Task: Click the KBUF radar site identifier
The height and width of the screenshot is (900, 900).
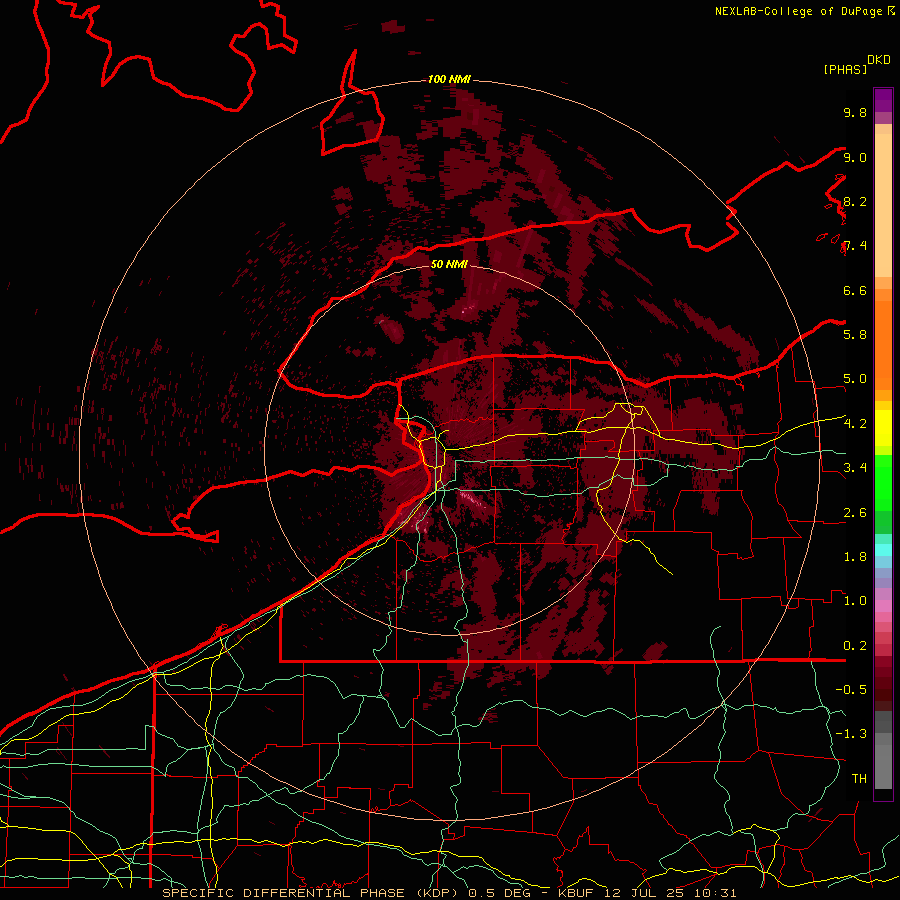Action: pyautogui.click(x=575, y=893)
